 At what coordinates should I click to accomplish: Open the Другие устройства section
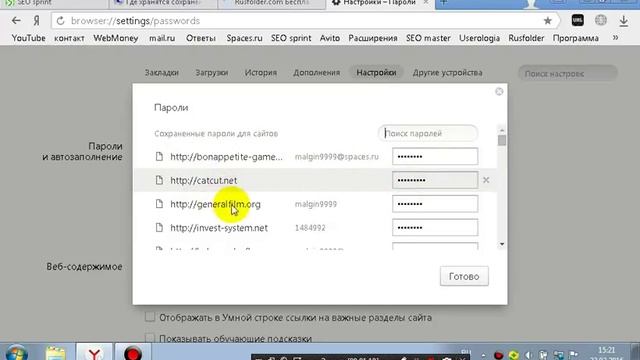coord(447,73)
